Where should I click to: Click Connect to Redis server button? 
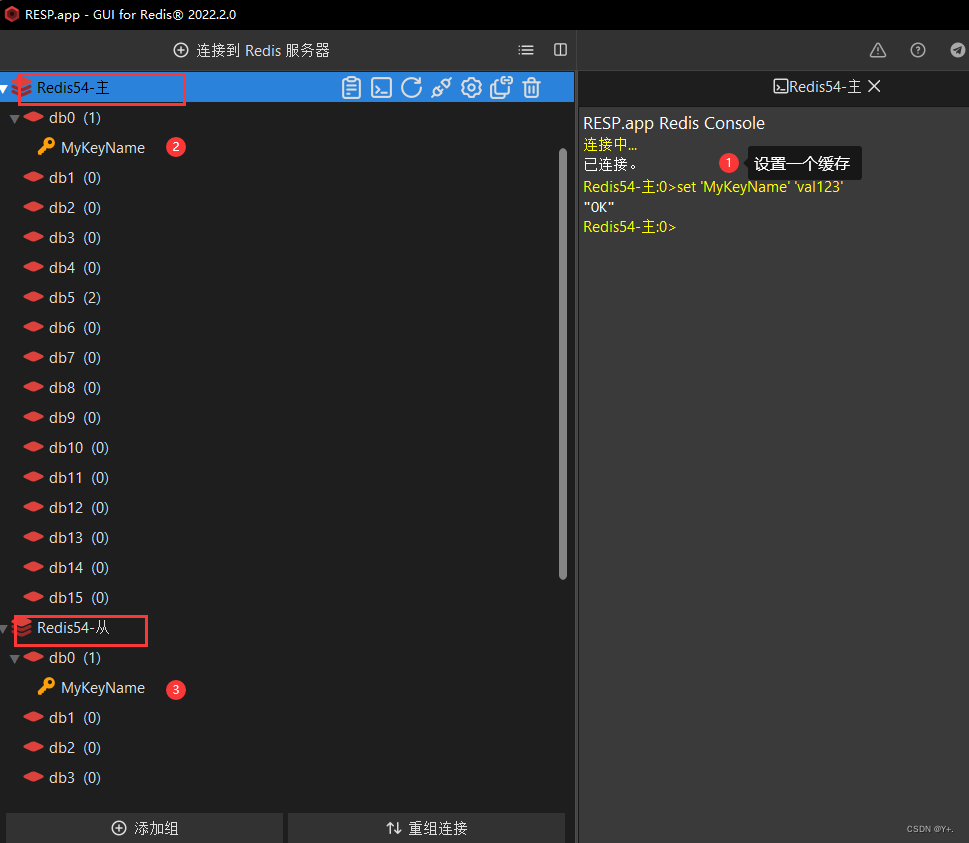coord(252,50)
